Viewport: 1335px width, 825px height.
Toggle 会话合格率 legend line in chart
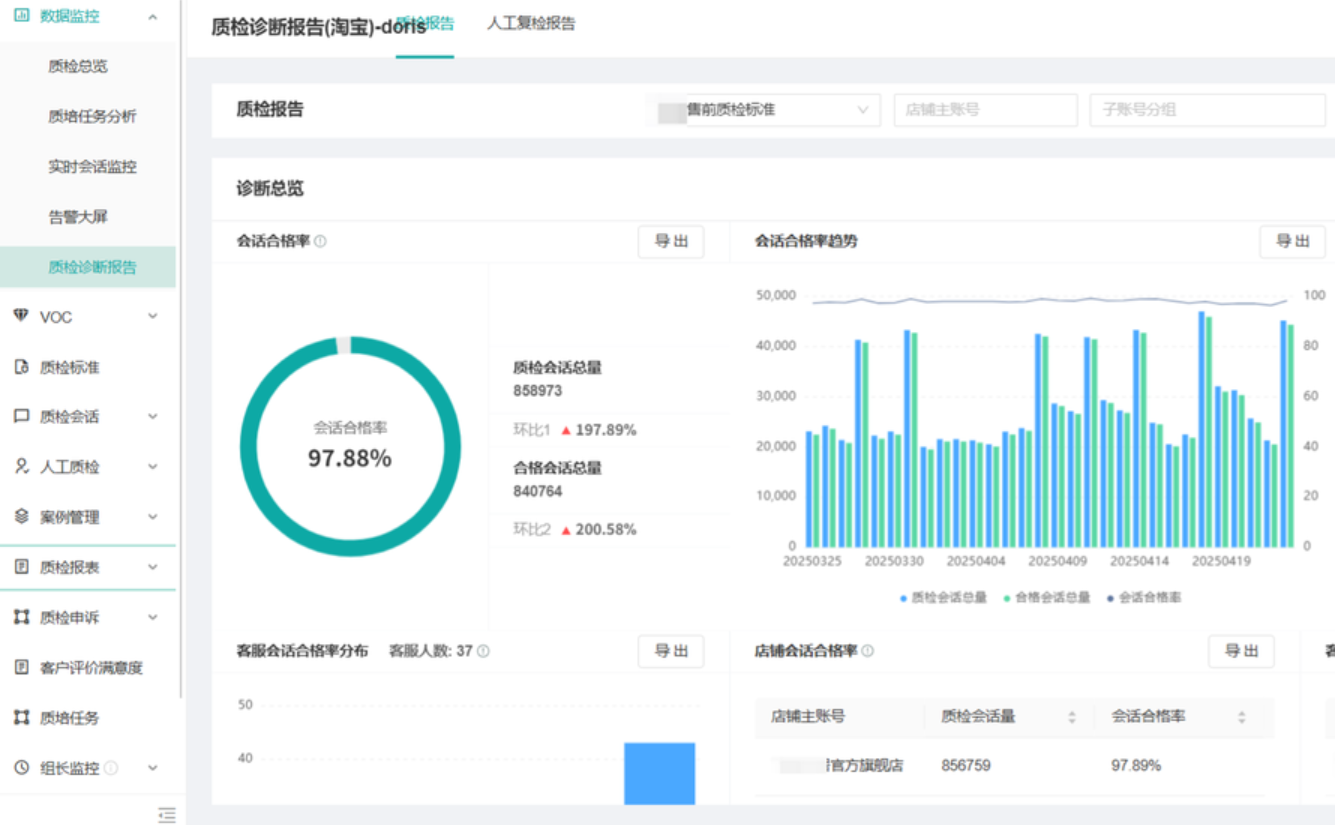coord(1144,598)
